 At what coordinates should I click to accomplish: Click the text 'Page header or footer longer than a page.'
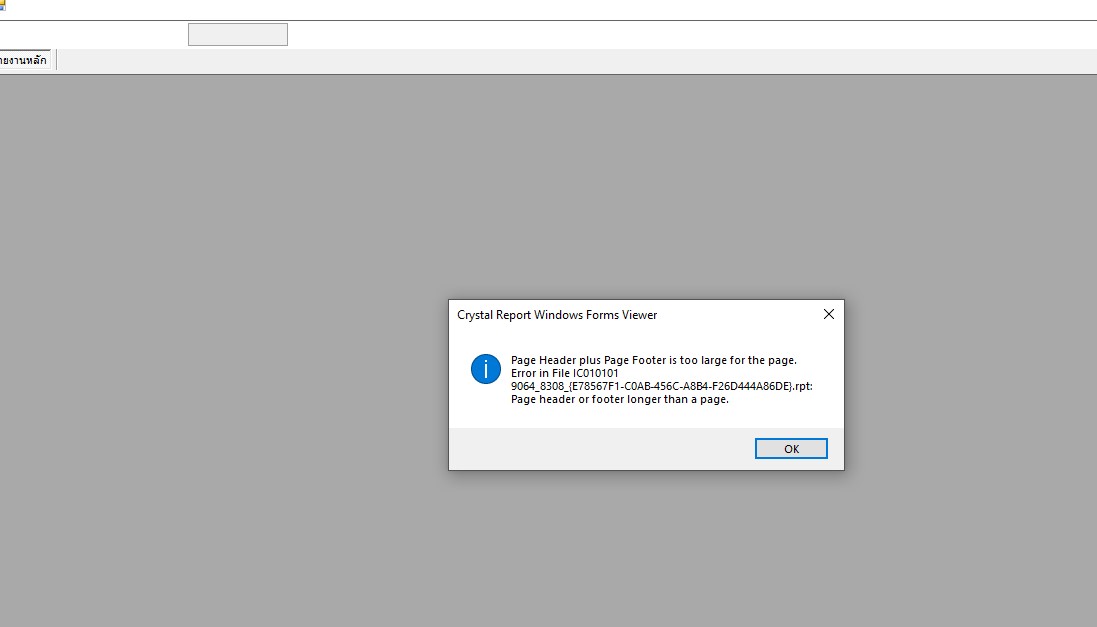tap(620, 400)
